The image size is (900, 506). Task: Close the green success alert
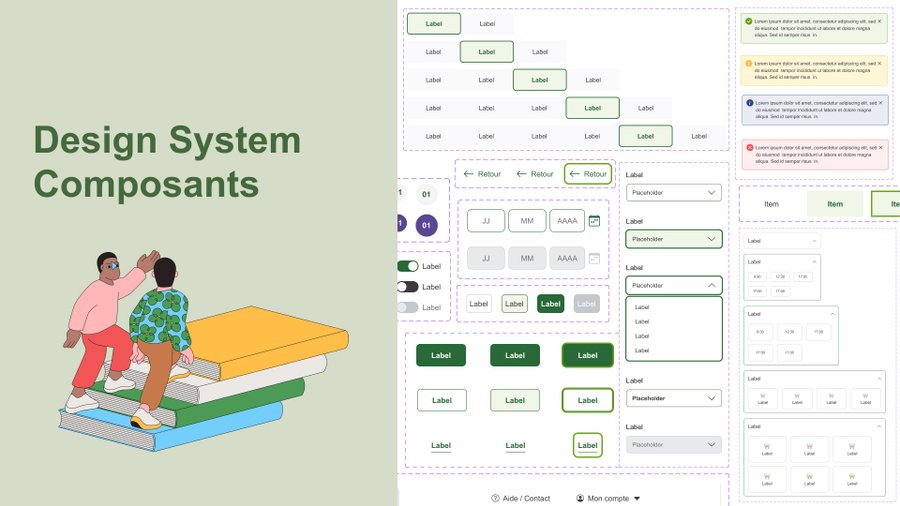coord(880,21)
